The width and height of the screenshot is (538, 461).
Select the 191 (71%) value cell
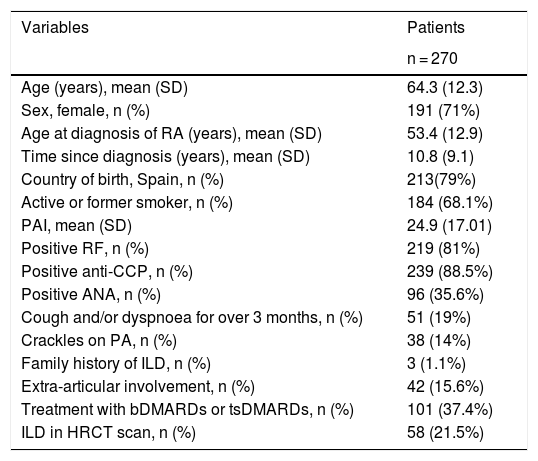pyautogui.click(x=443, y=111)
